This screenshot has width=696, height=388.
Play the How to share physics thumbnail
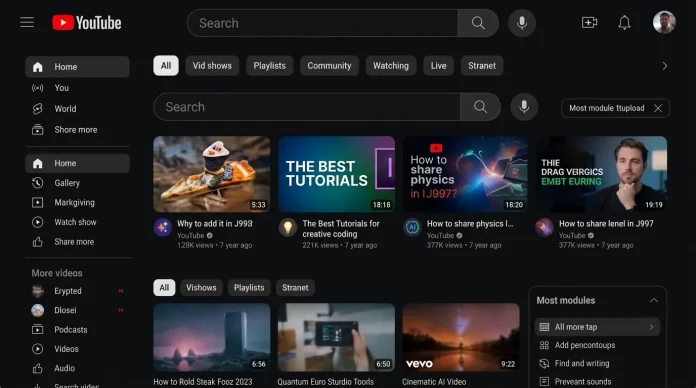pos(465,174)
